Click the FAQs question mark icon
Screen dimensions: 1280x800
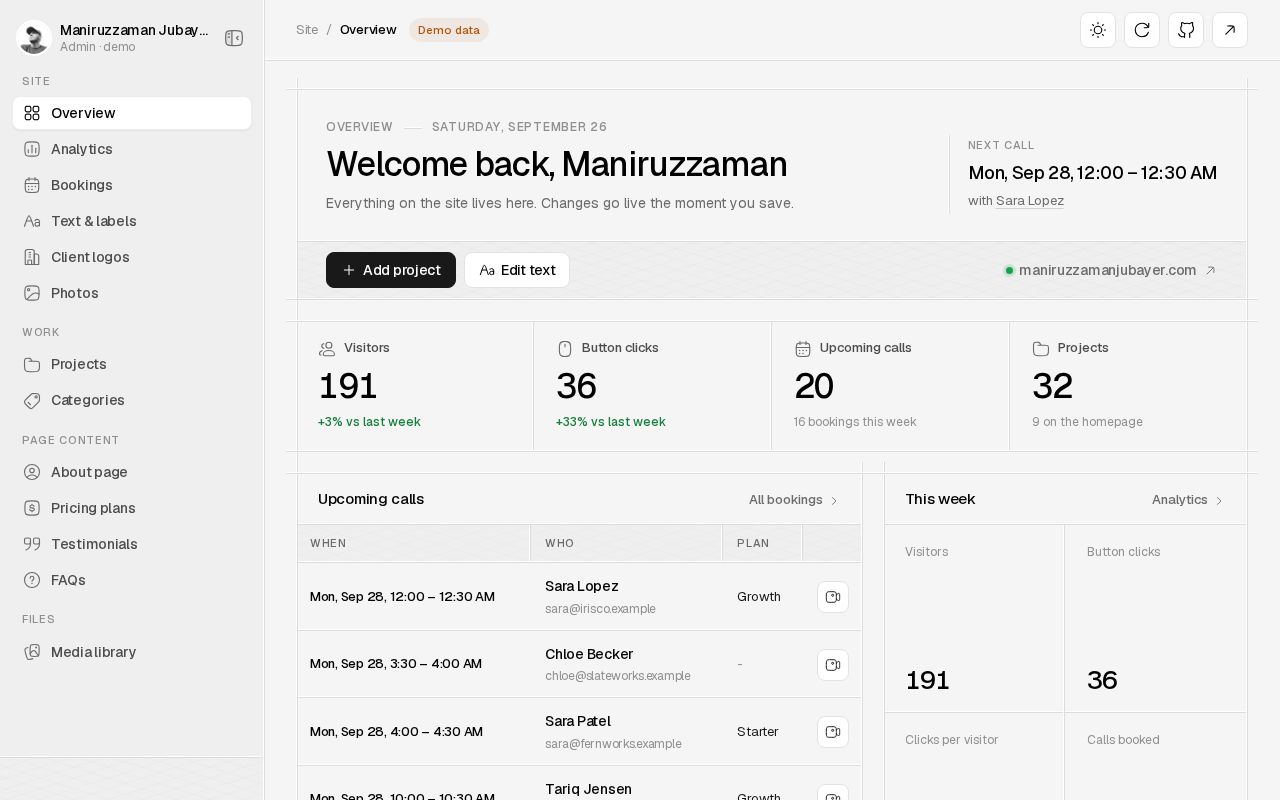pyautogui.click(x=32, y=580)
